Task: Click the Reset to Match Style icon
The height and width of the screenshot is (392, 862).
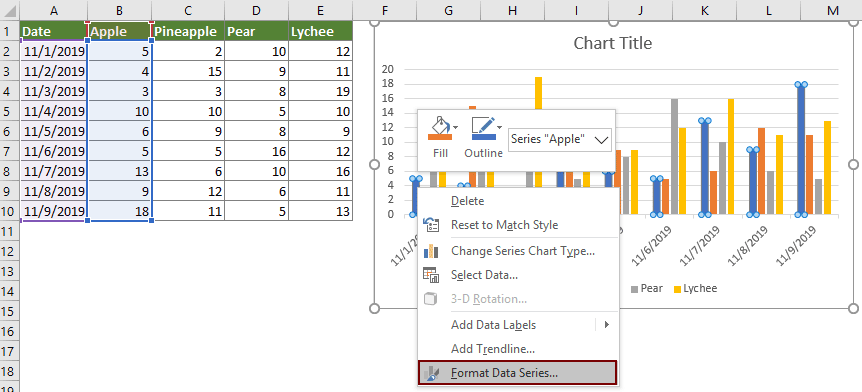Action: point(431,225)
